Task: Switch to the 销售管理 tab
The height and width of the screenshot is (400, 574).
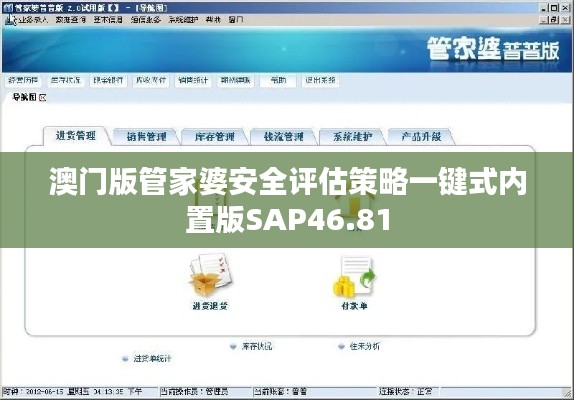Action: point(146,137)
